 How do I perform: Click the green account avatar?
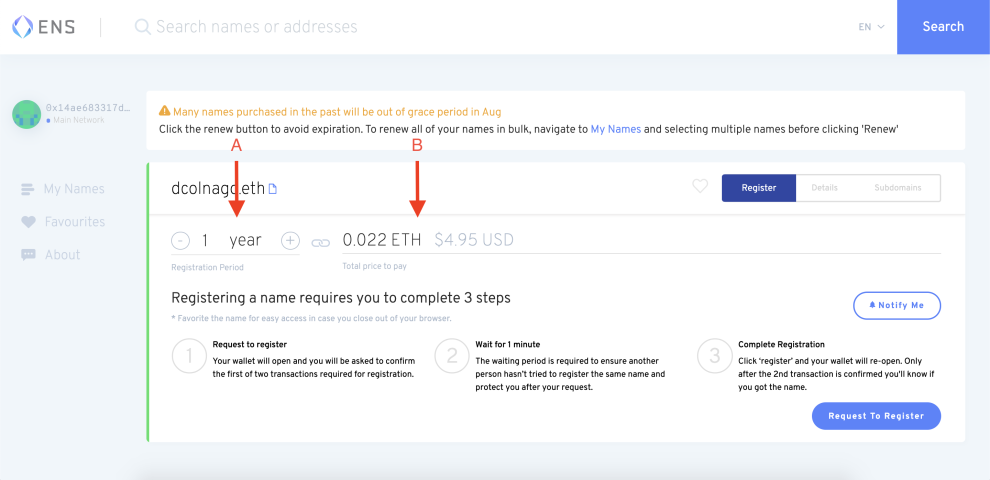[x=27, y=114]
